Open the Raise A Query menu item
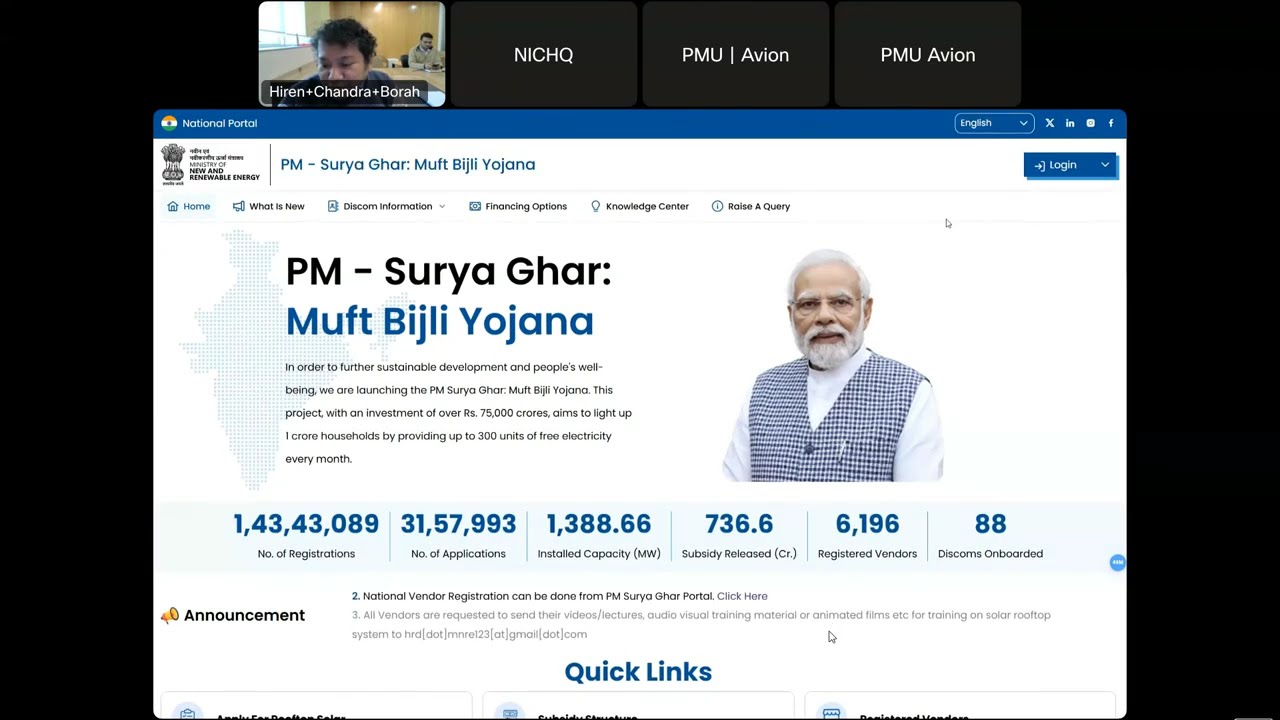This screenshot has width=1280, height=720. tap(750, 206)
